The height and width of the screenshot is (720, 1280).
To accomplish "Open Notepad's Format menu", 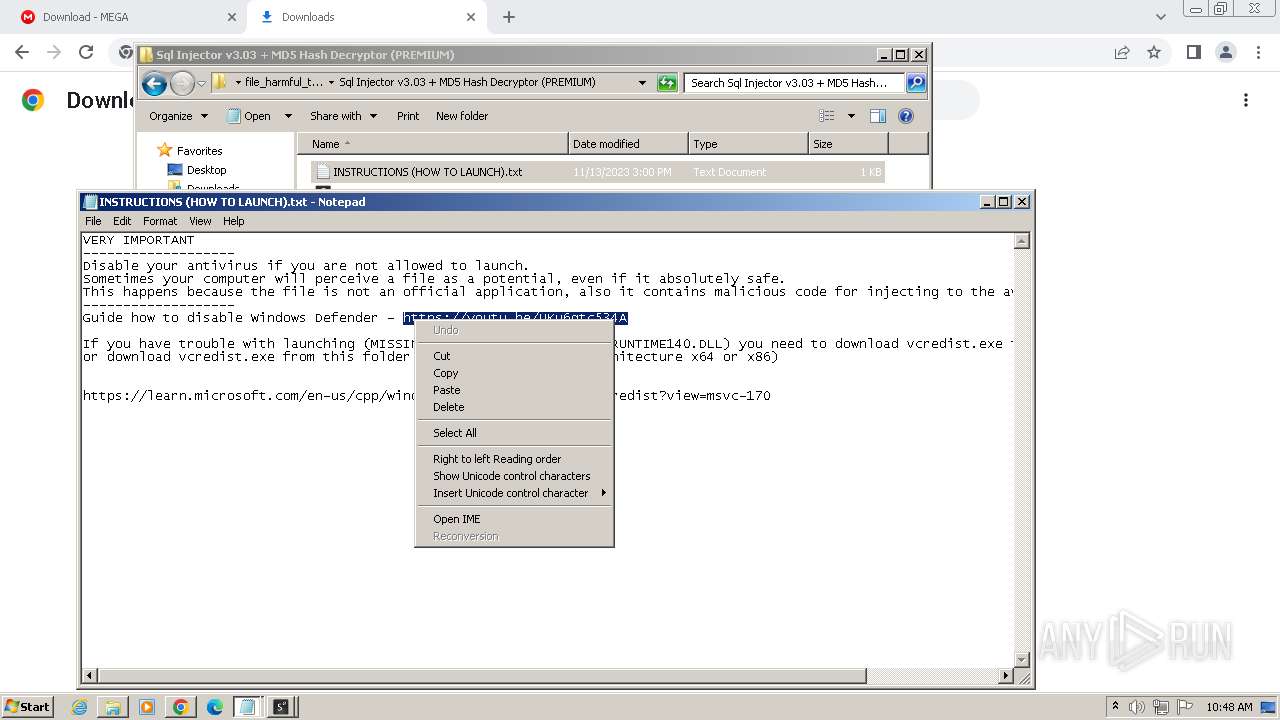I will [160, 221].
